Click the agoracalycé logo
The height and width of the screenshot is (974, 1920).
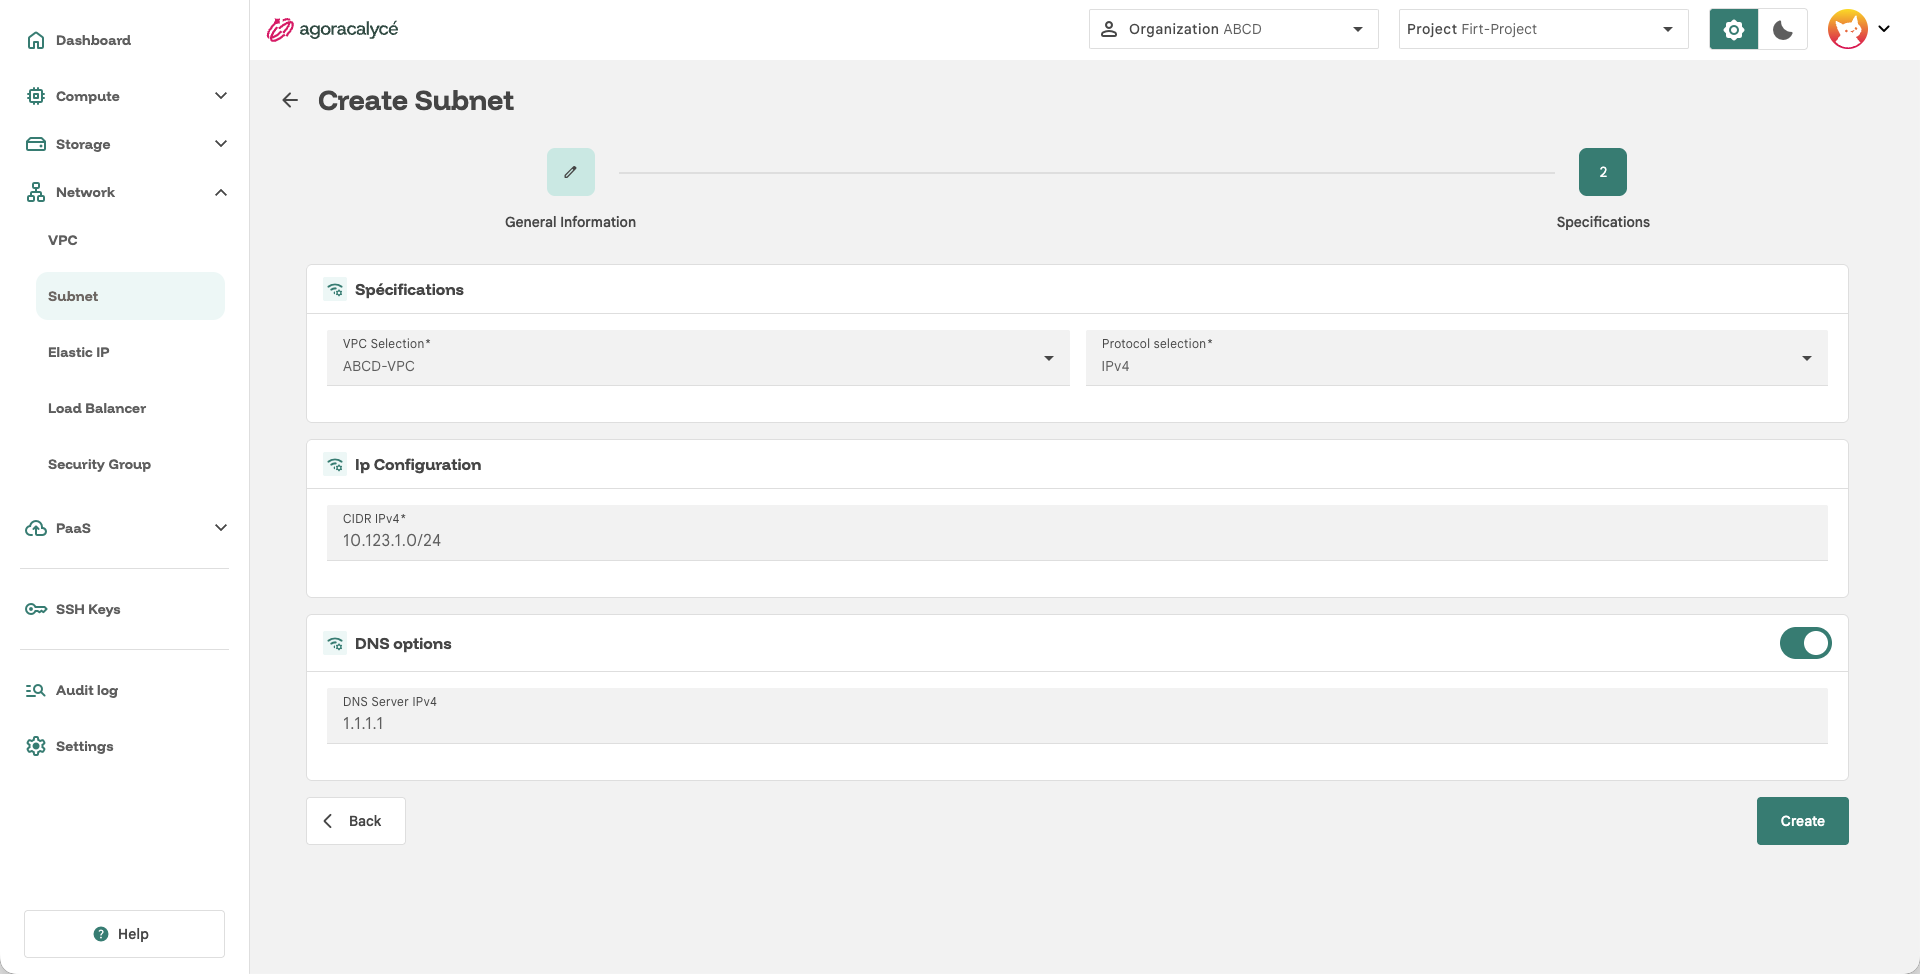pyautogui.click(x=333, y=29)
